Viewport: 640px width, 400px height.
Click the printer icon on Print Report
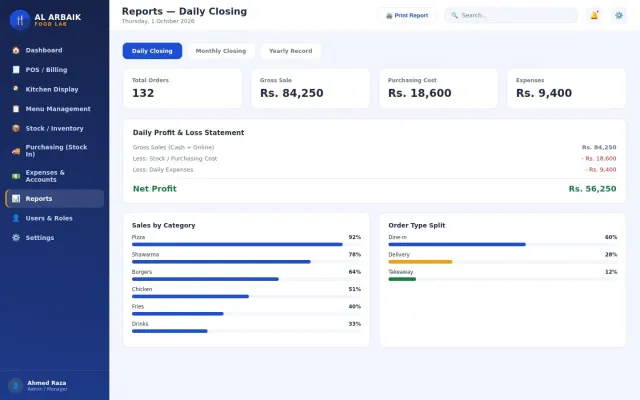(389, 16)
